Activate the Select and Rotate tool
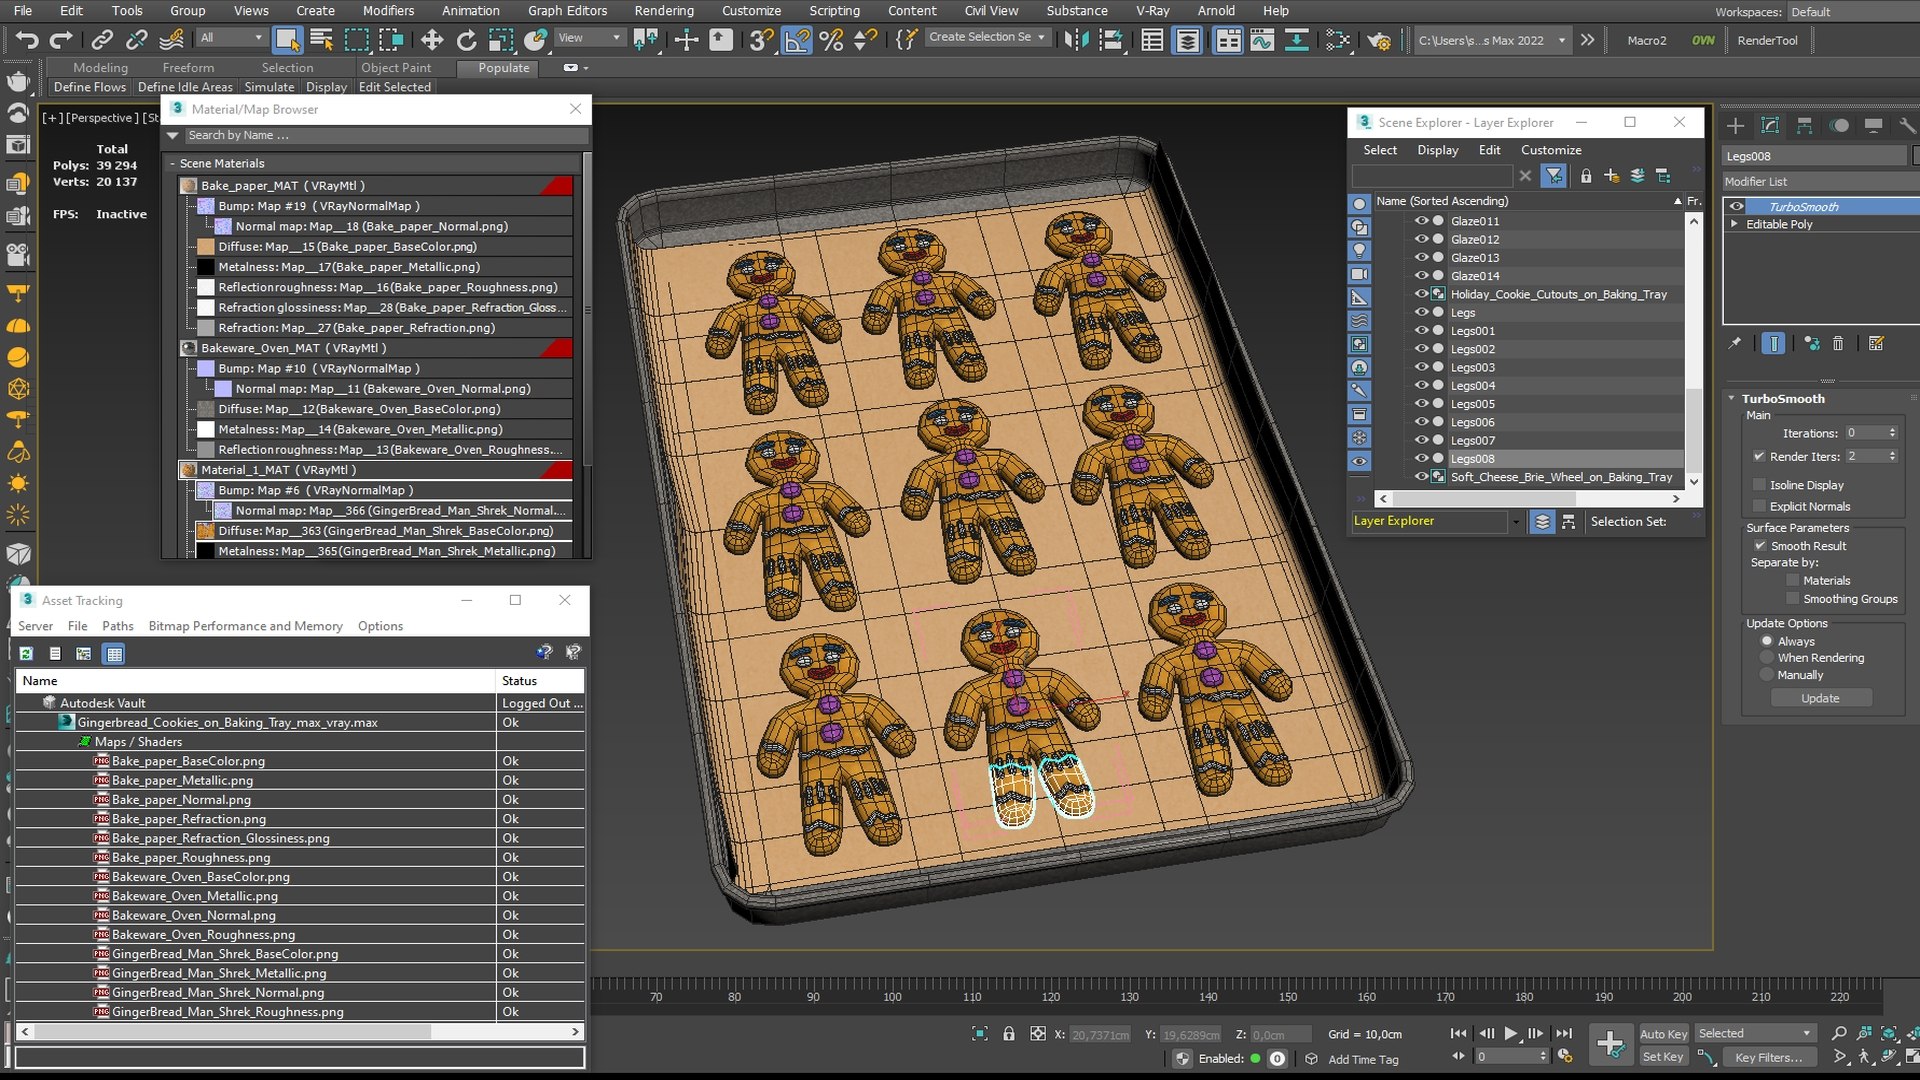This screenshot has height=1080, width=1920. (466, 40)
